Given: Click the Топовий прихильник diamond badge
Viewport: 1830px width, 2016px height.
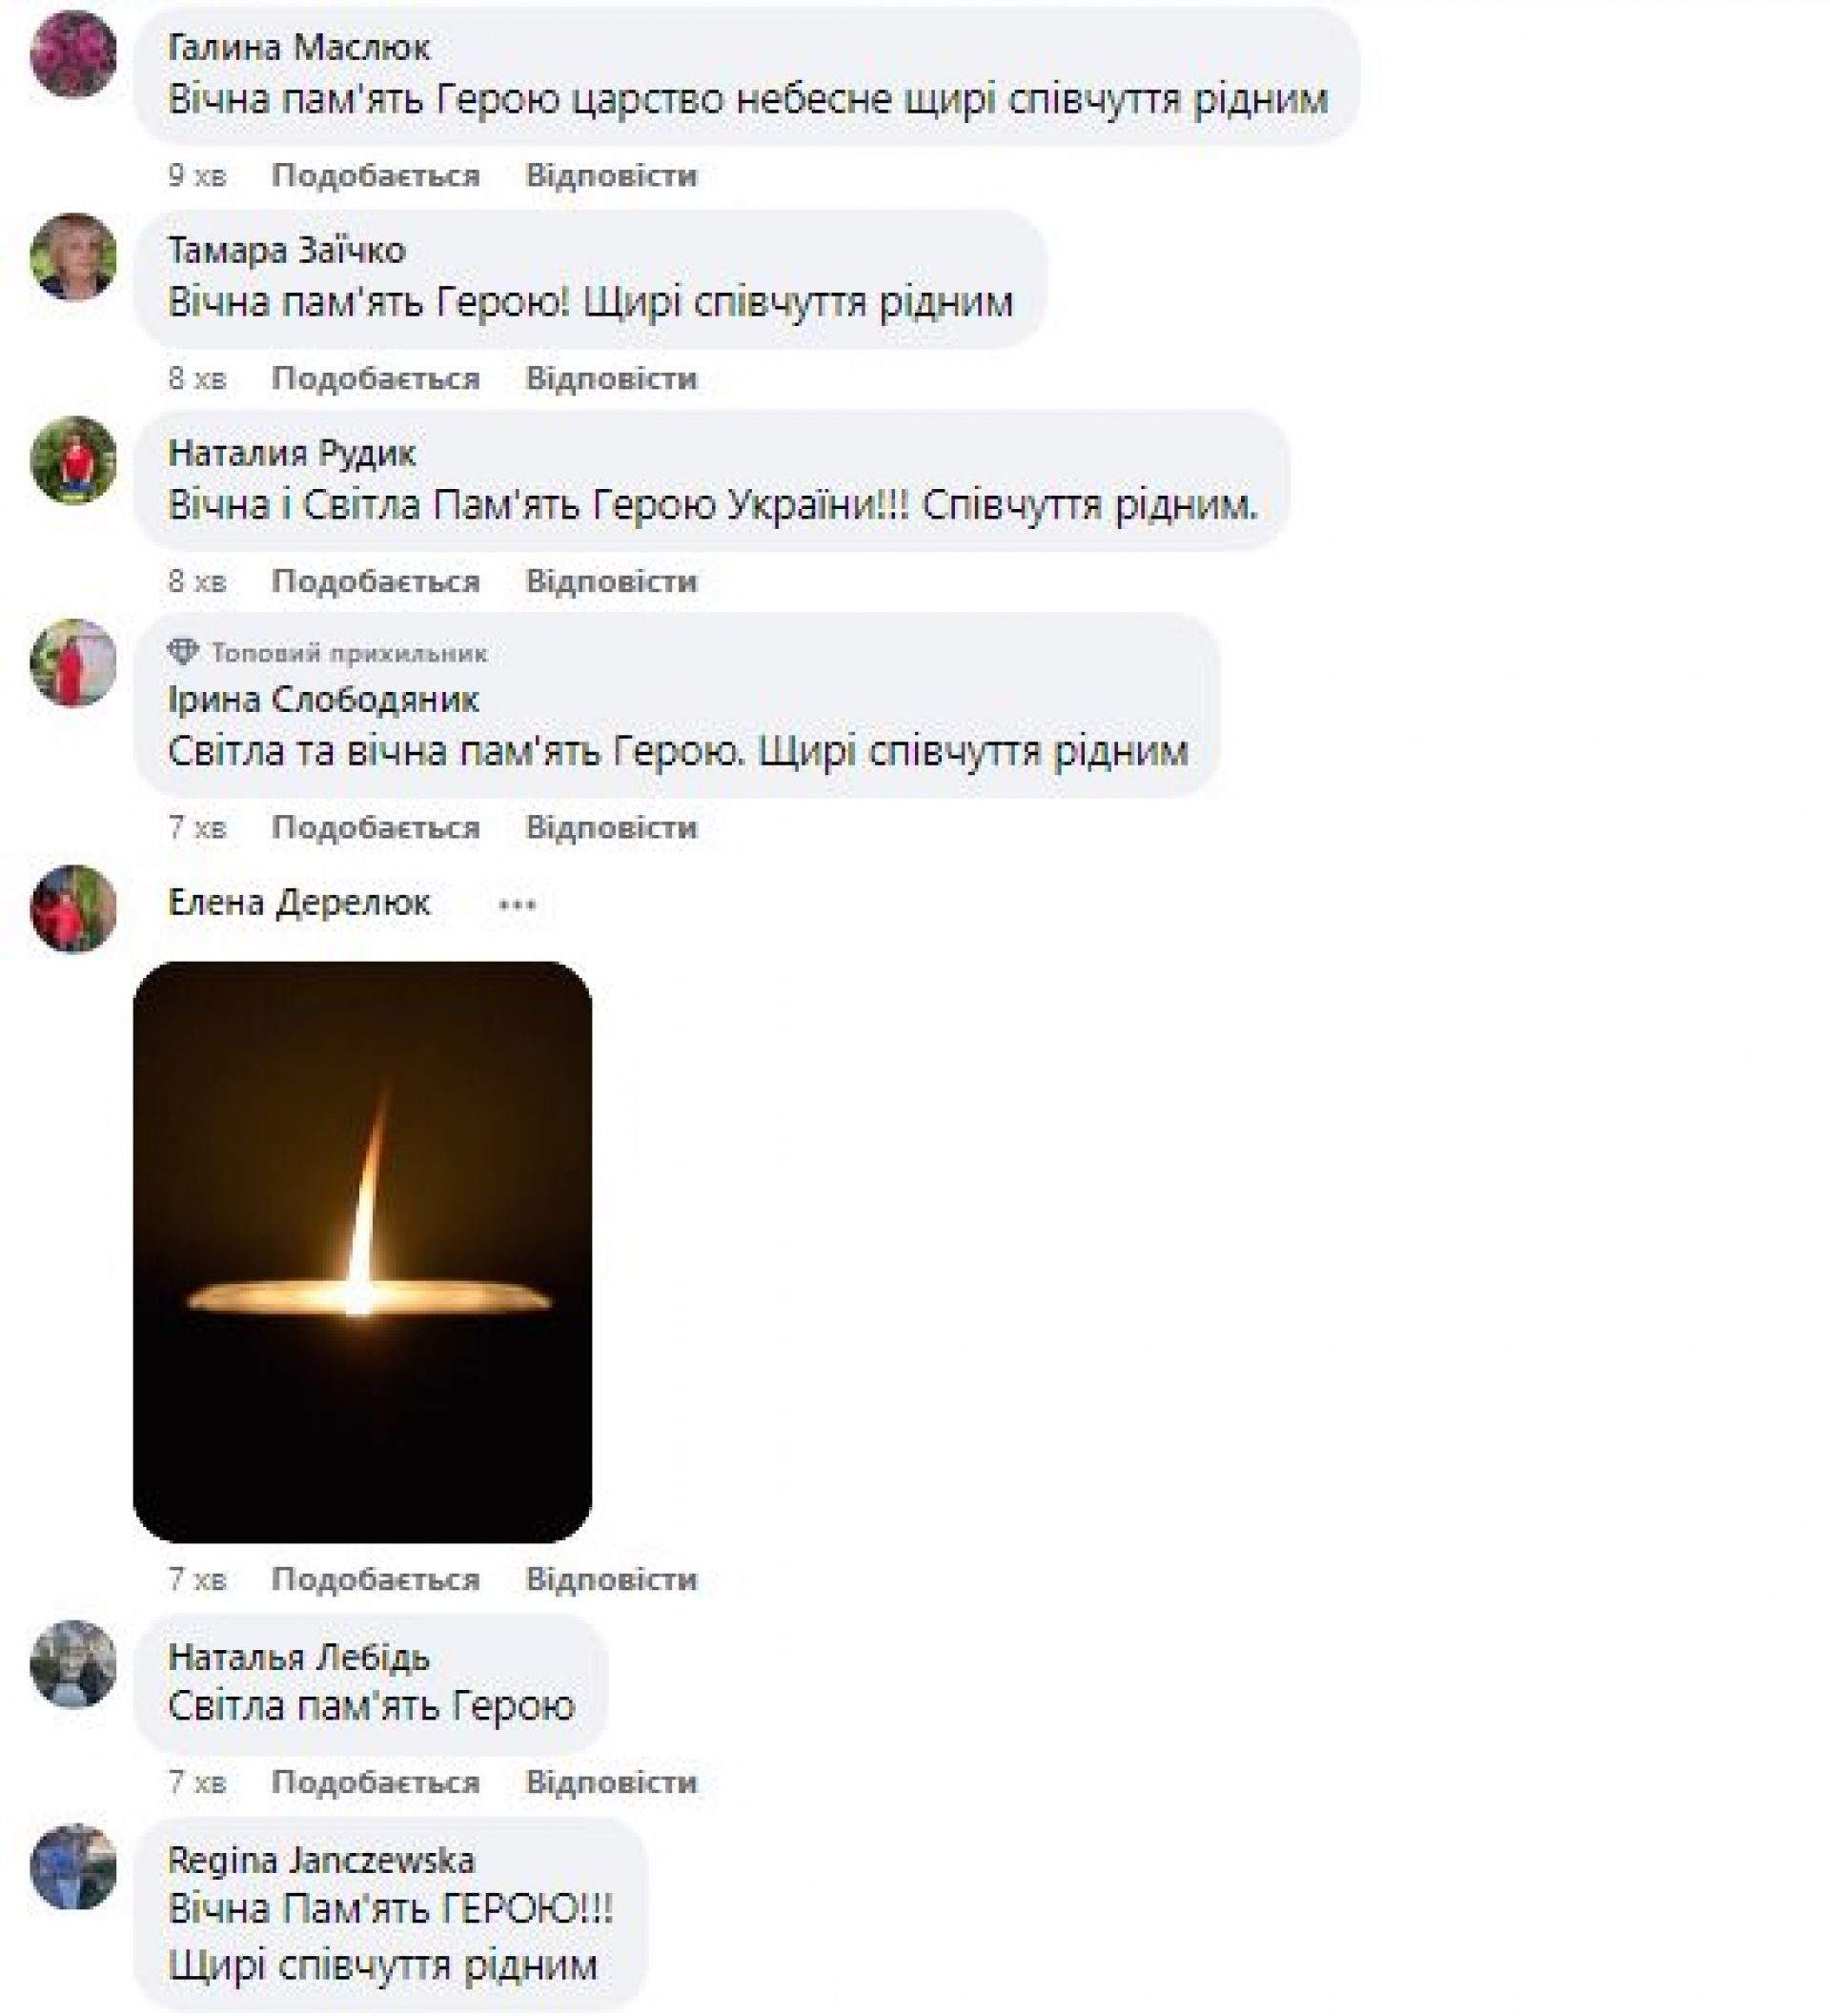Looking at the screenshot, I should coord(182,652).
